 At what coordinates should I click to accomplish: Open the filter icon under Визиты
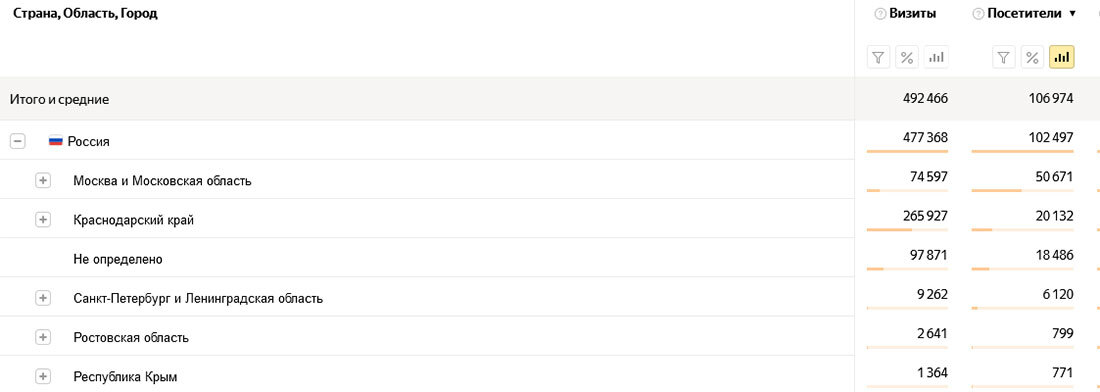click(878, 58)
